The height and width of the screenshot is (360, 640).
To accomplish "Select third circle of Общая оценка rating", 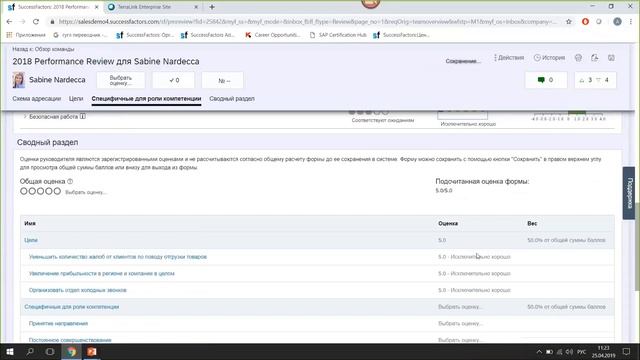I will pos(40,191).
